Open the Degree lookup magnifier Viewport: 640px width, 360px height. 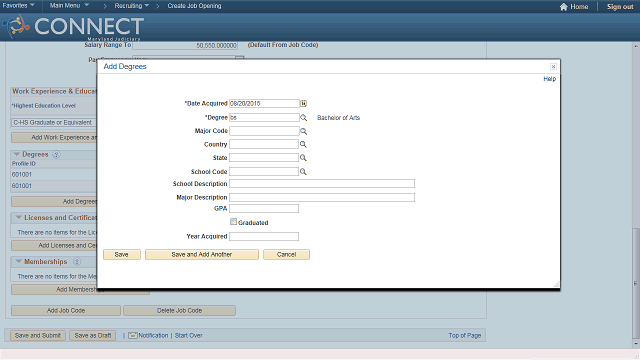tap(303, 118)
